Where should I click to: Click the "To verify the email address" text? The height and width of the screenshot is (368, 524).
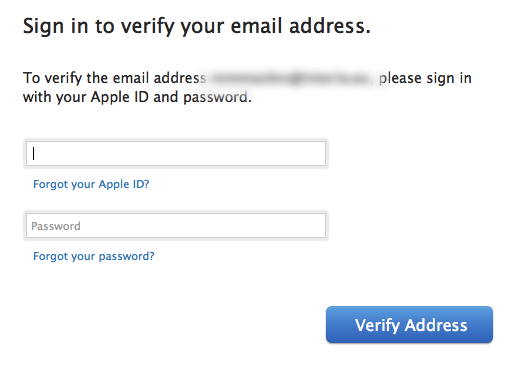114,78
